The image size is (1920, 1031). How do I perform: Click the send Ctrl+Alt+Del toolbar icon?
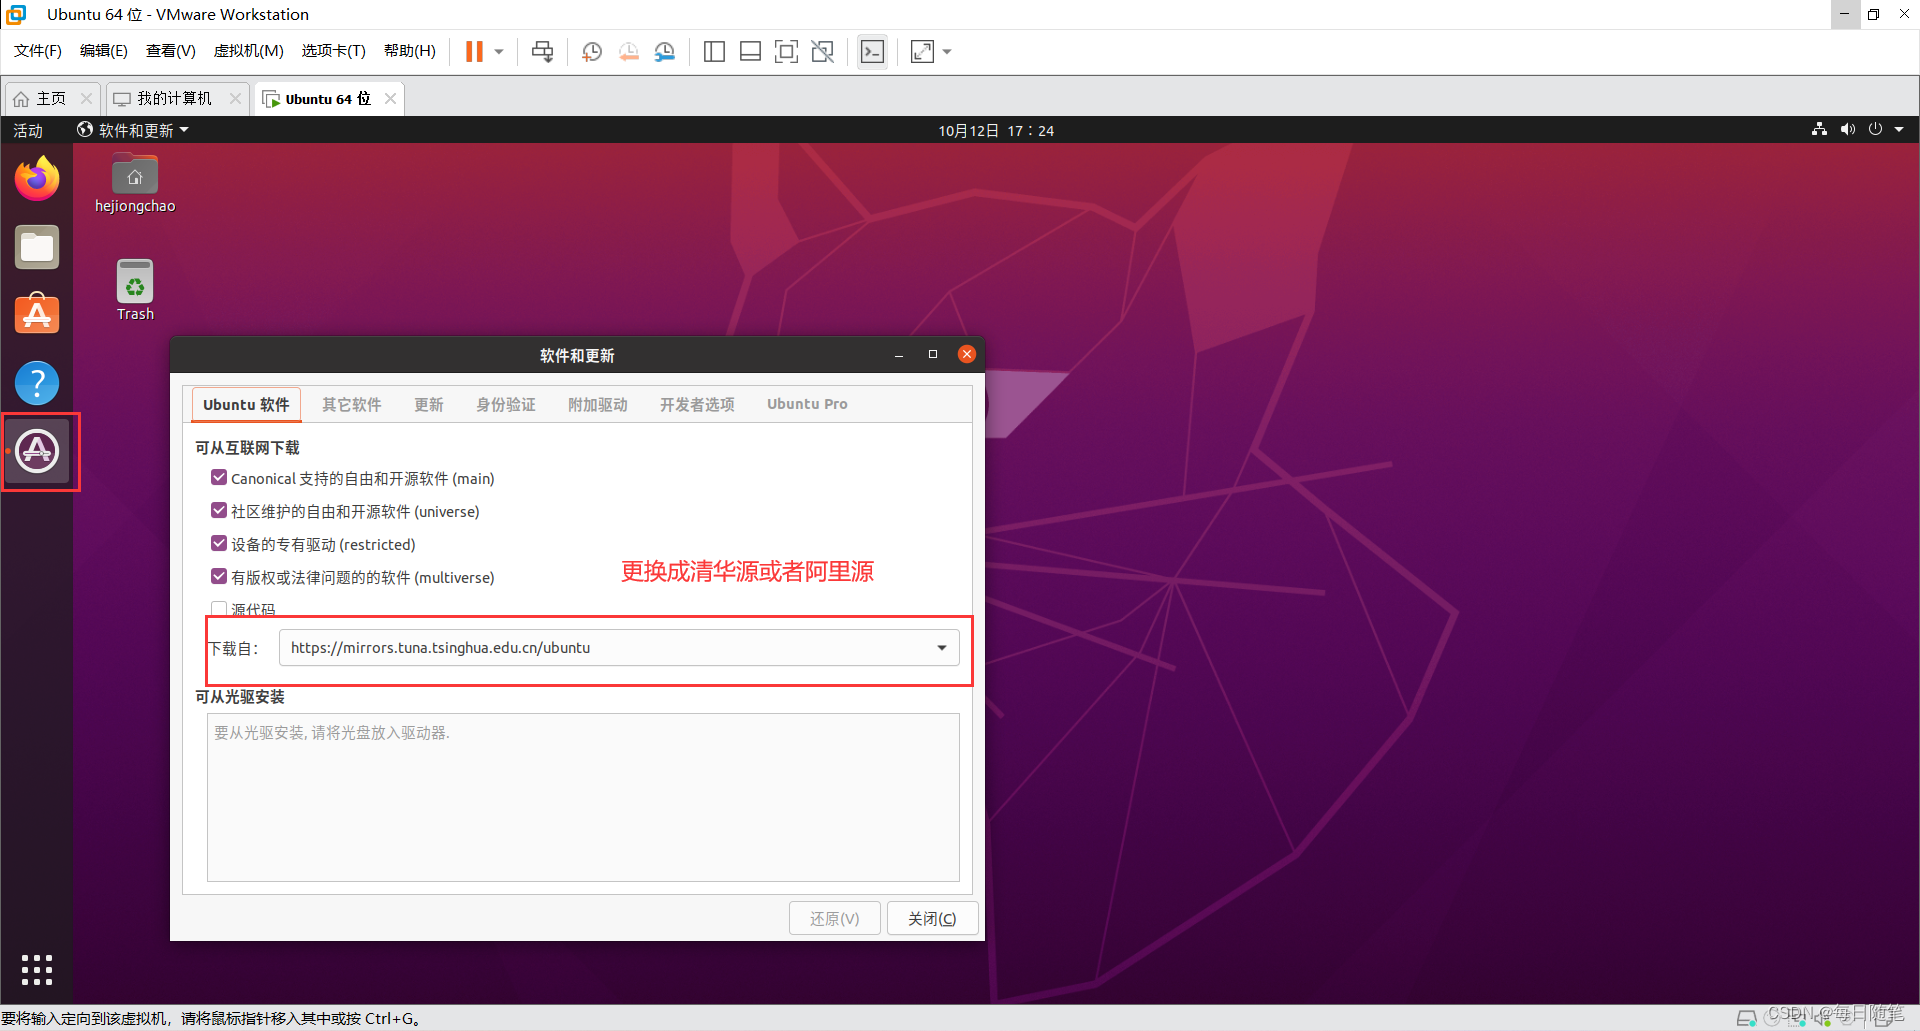pyautogui.click(x=543, y=51)
